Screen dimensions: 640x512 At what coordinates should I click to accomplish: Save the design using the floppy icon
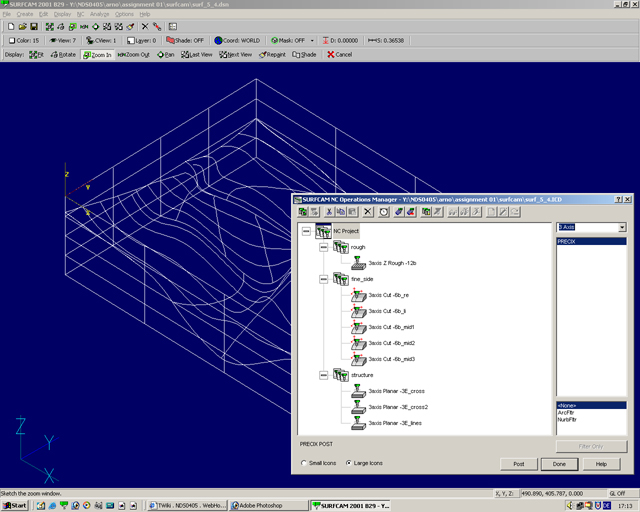pyautogui.click(x=34, y=27)
